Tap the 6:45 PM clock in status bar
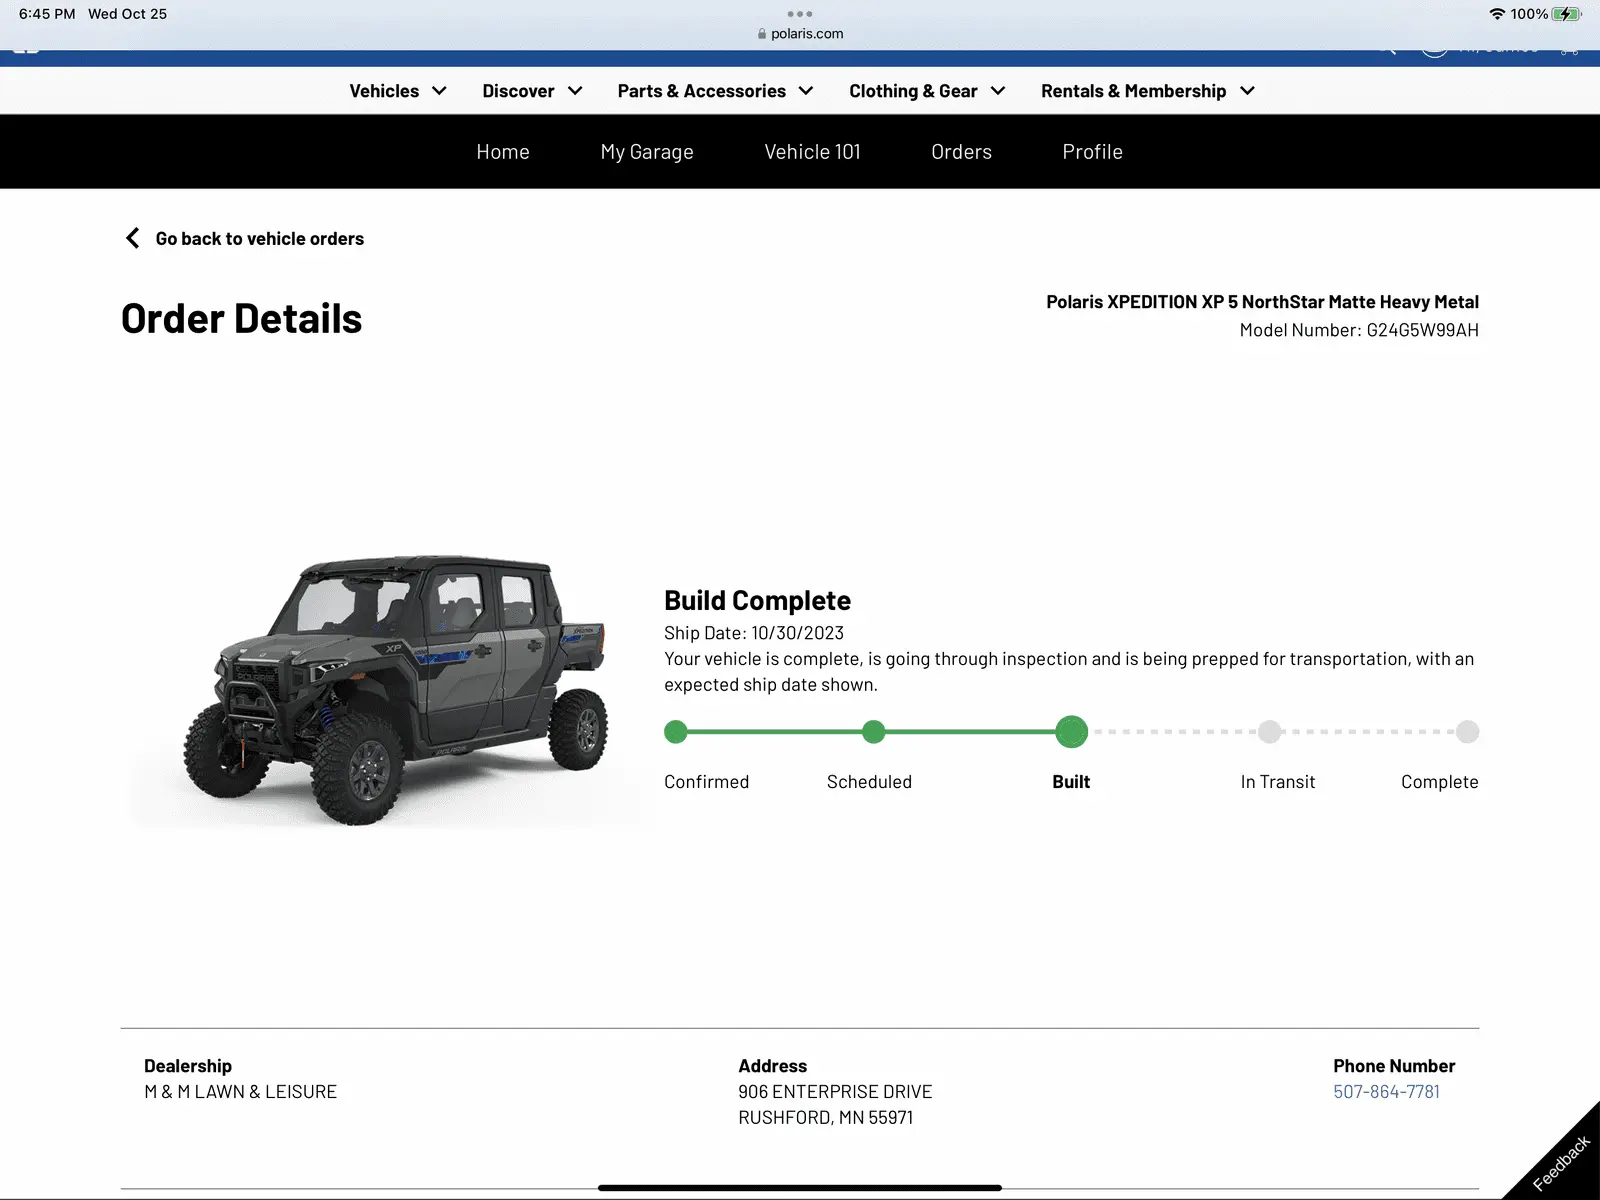 coord(47,14)
